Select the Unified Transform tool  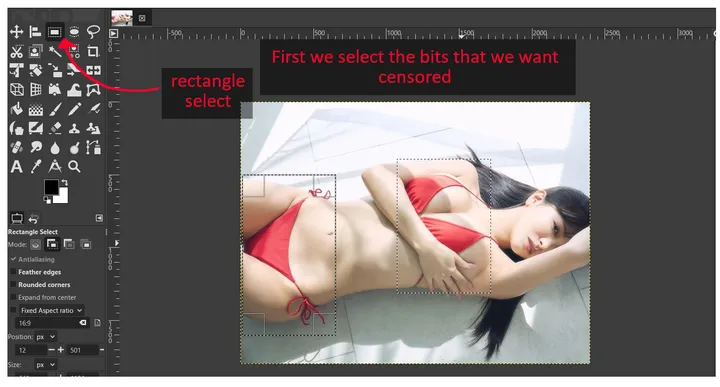coord(17,70)
